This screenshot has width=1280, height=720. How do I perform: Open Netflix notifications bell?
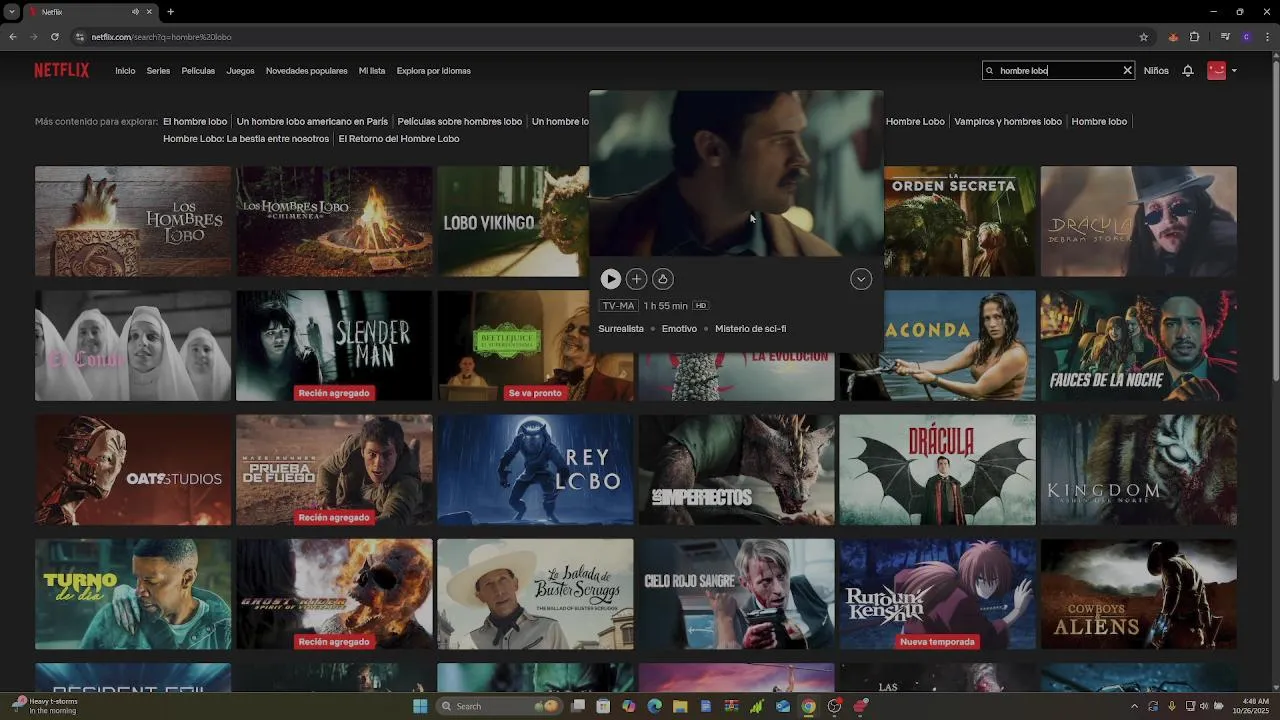pos(1188,71)
